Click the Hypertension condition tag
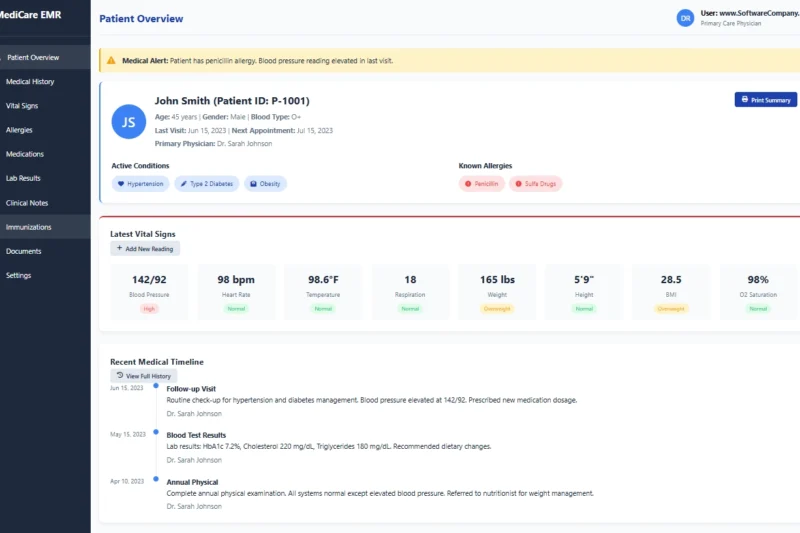This screenshot has width=800, height=533. pyautogui.click(x=140, y=184)
